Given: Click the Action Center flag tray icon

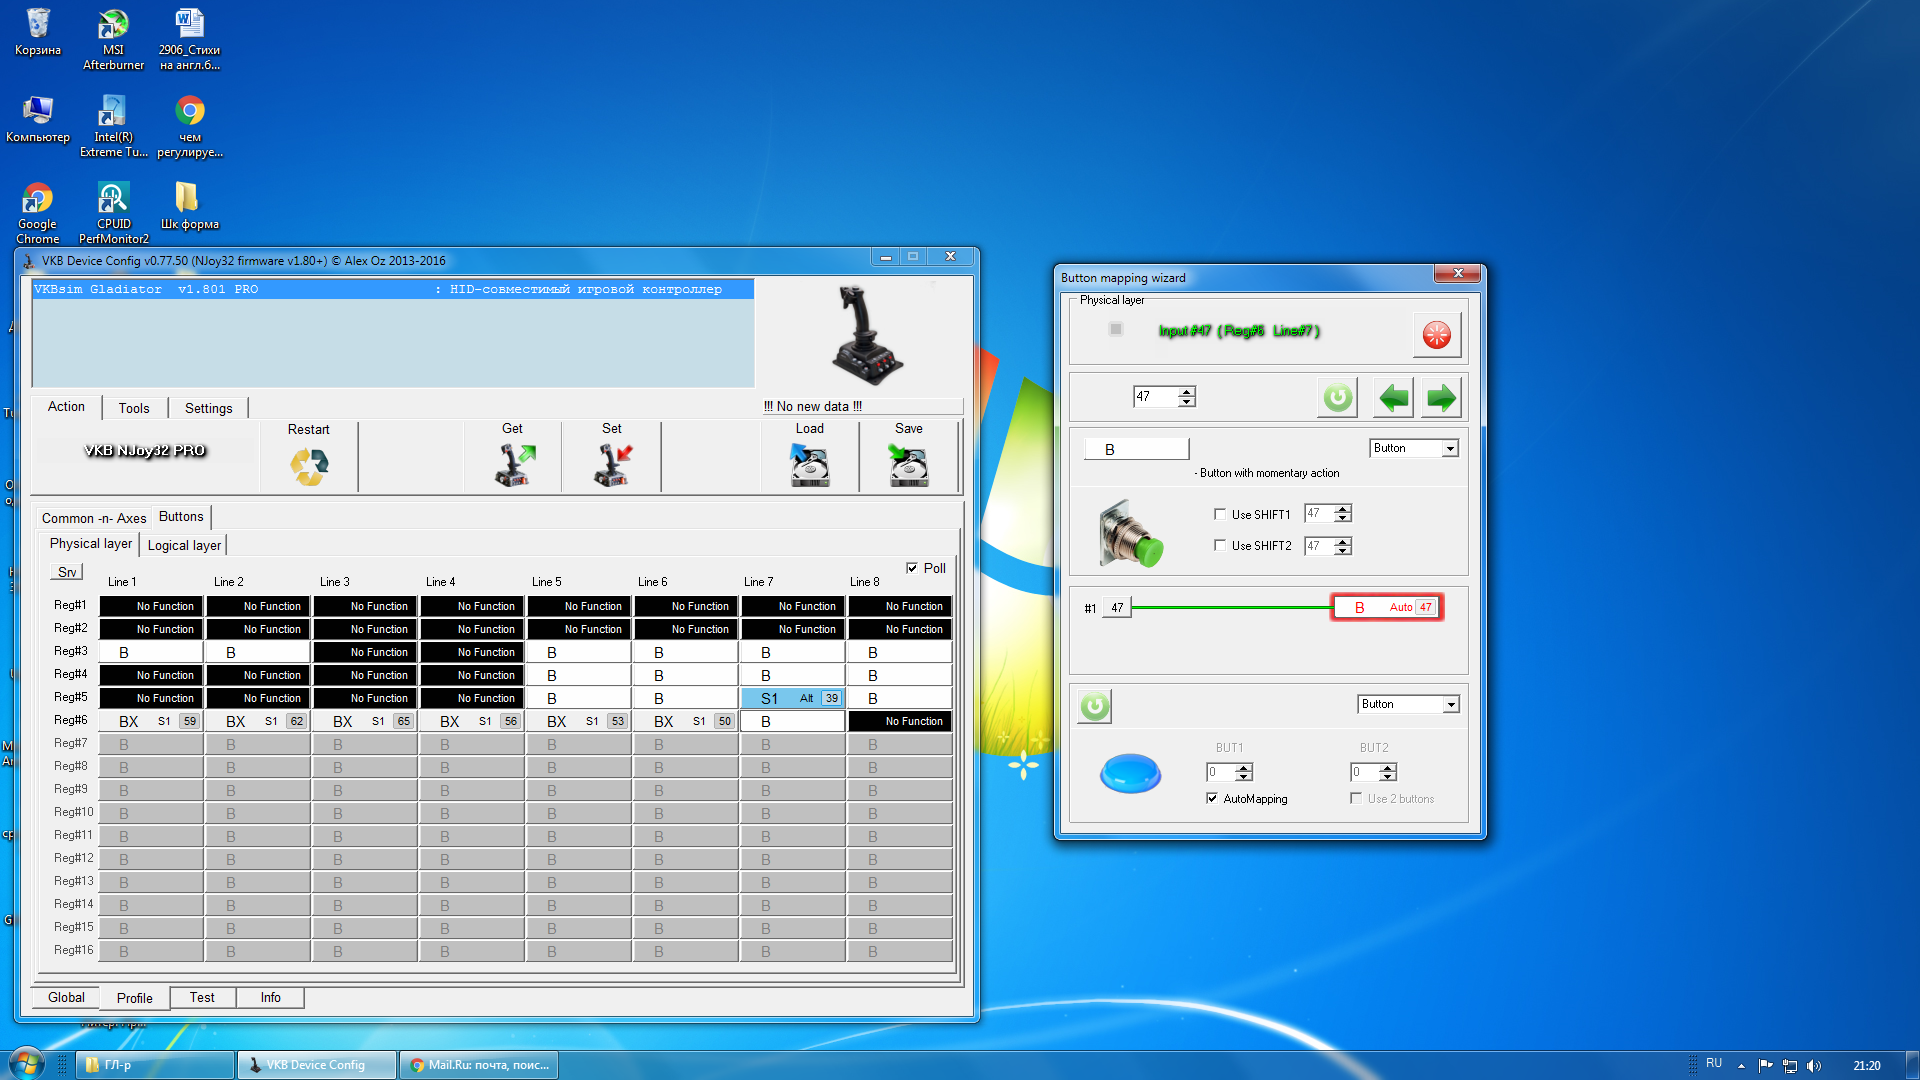Looking at the screenshot, I should coord(1765,1065).
